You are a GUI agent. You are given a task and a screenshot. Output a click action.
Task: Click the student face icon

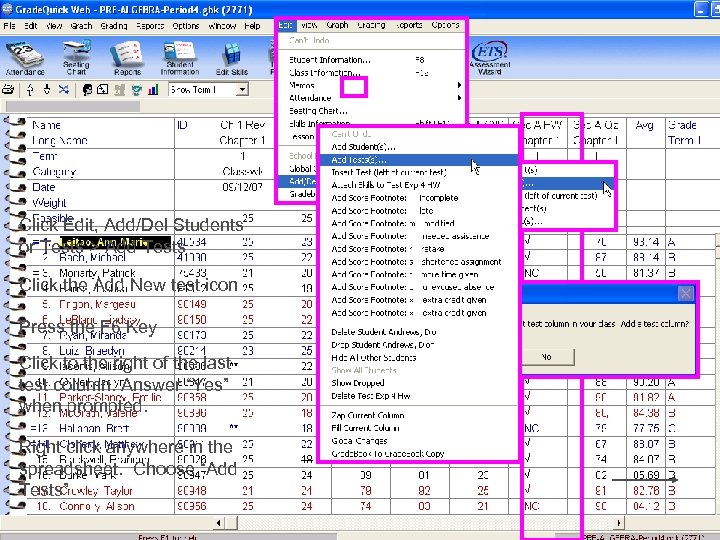(87, 90)
